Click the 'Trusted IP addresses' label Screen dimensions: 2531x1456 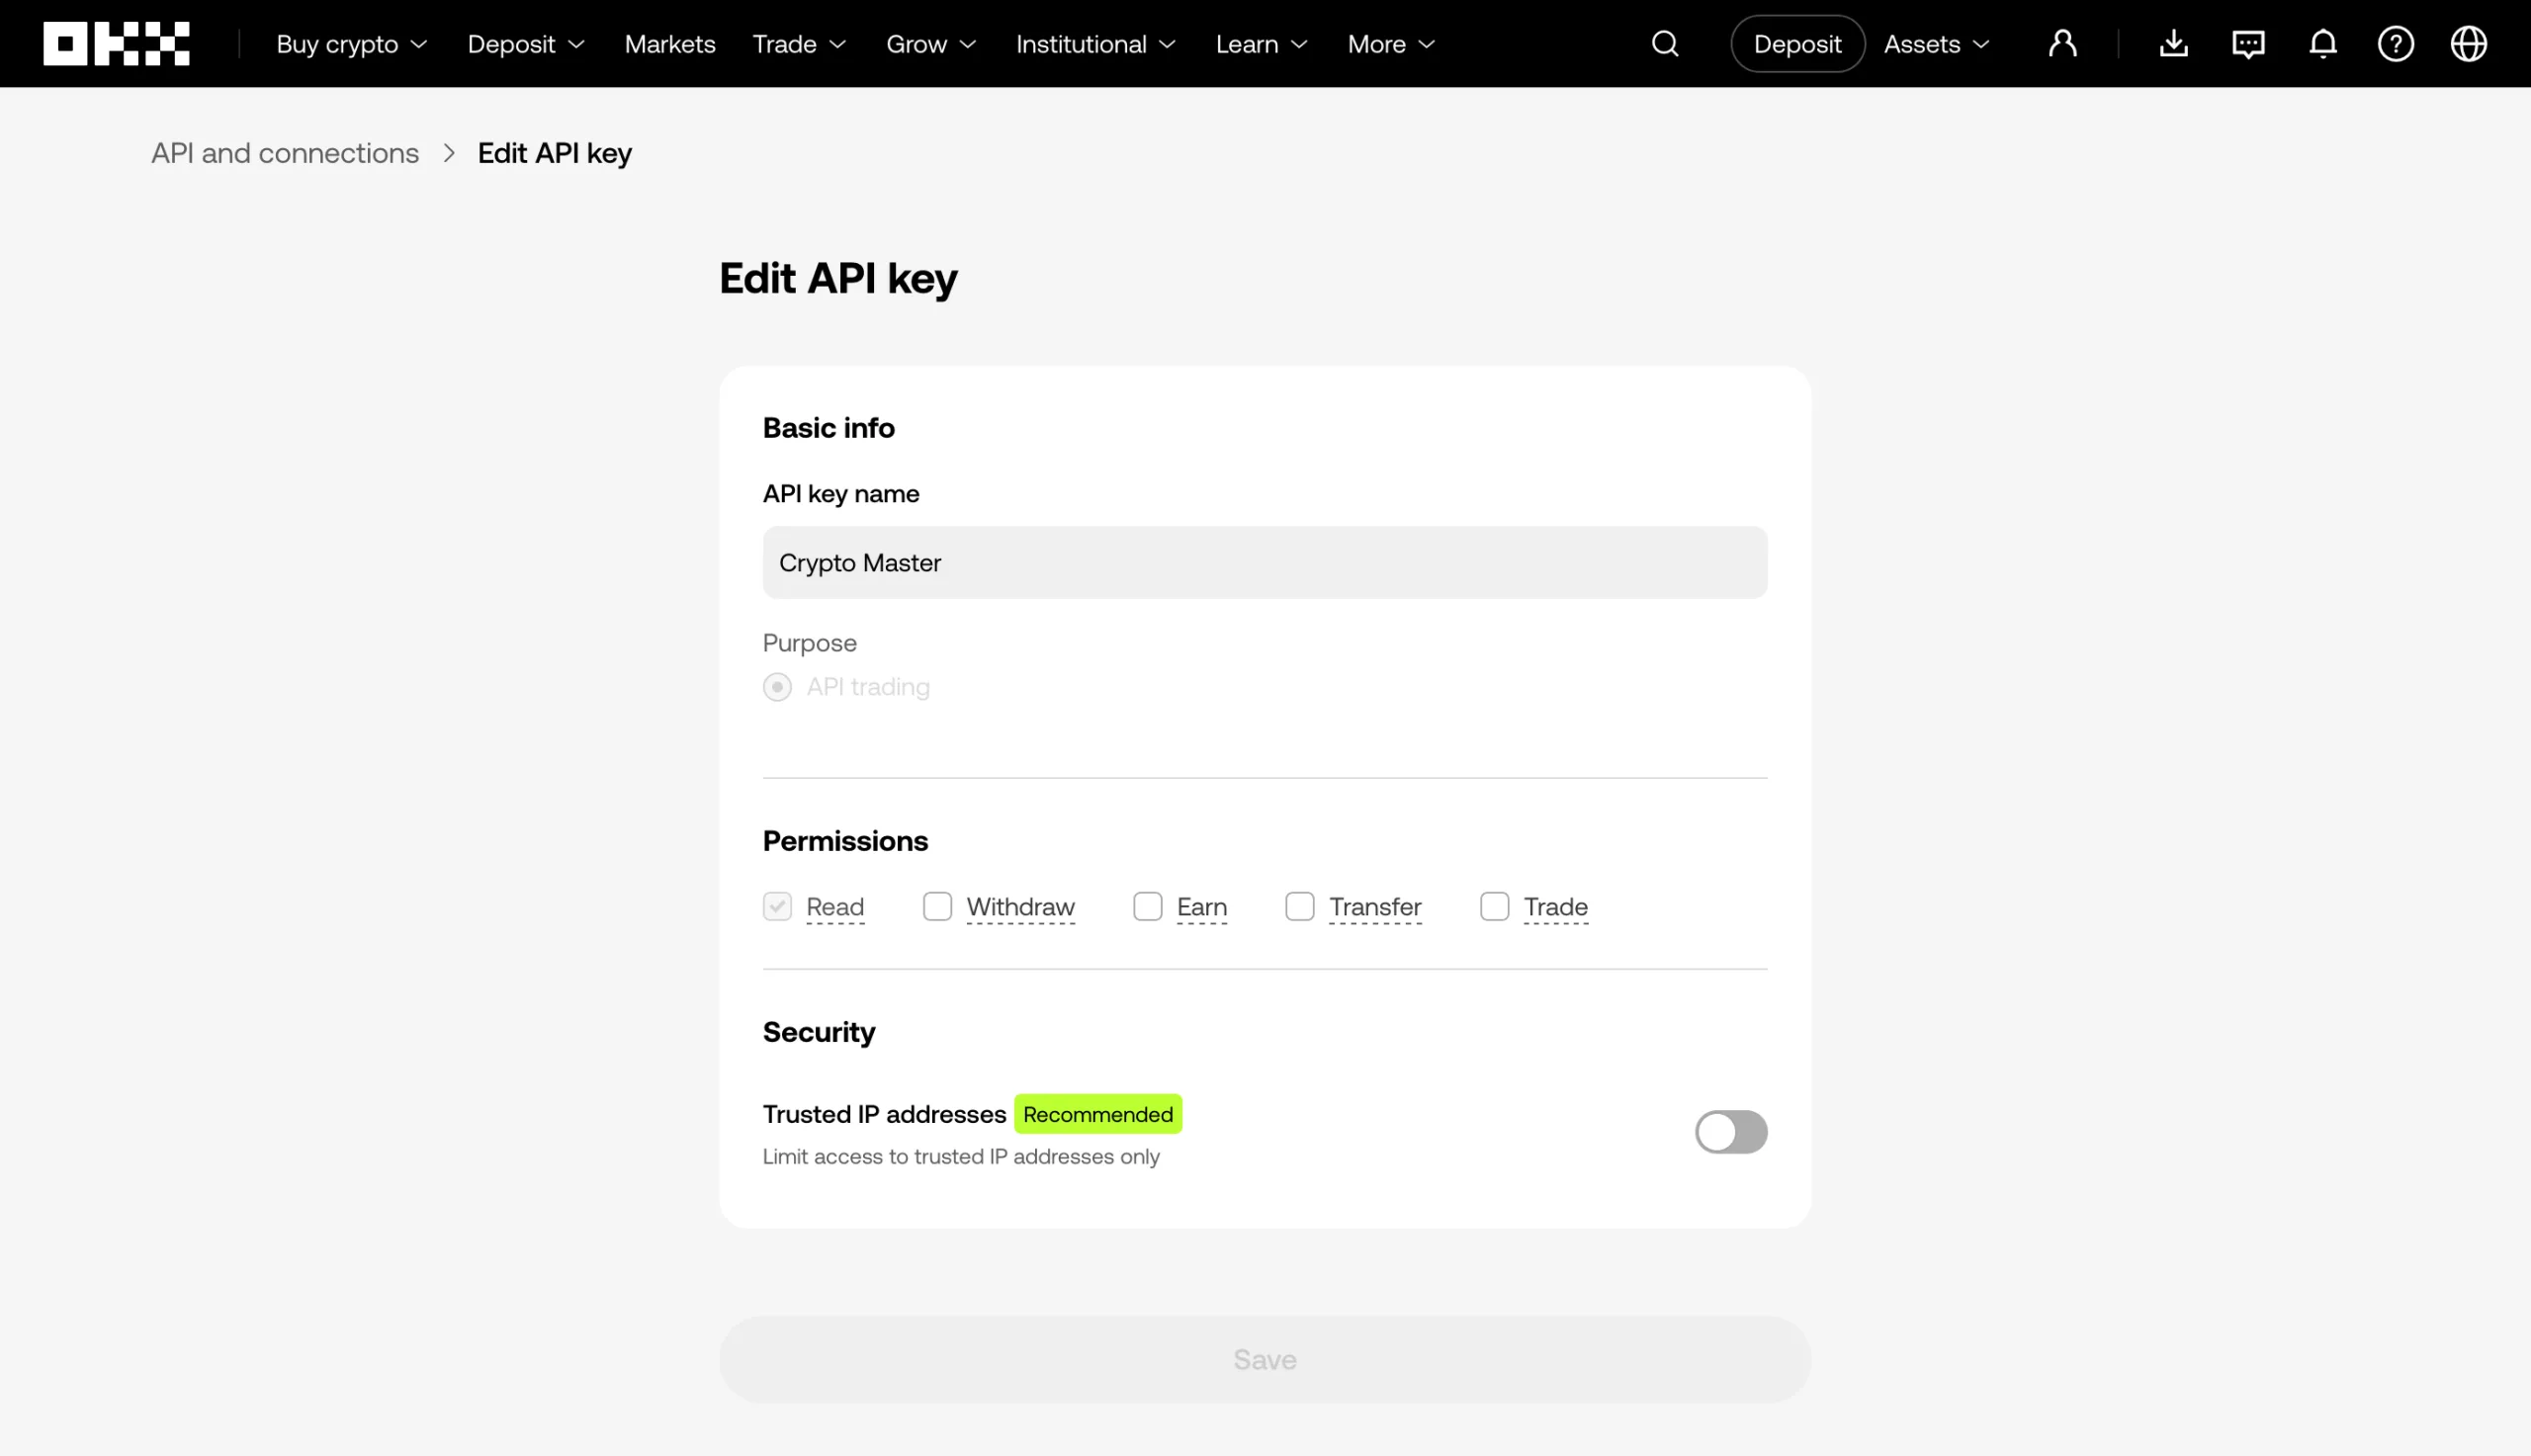[x=884, y=1114]
